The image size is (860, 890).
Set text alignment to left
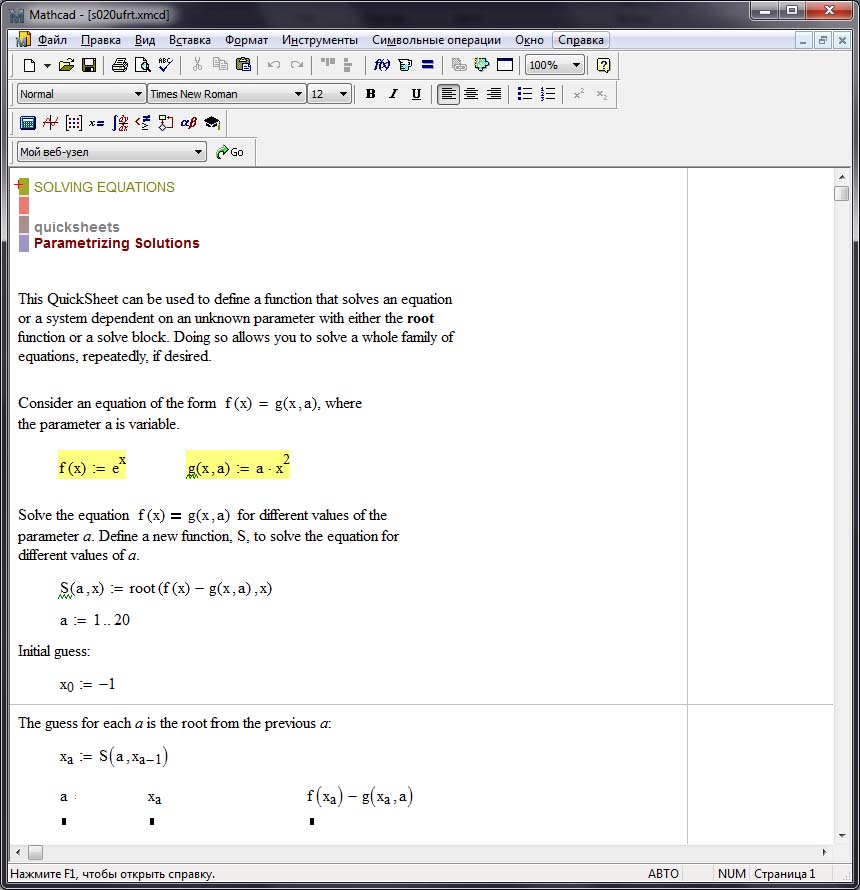[448, 94]
